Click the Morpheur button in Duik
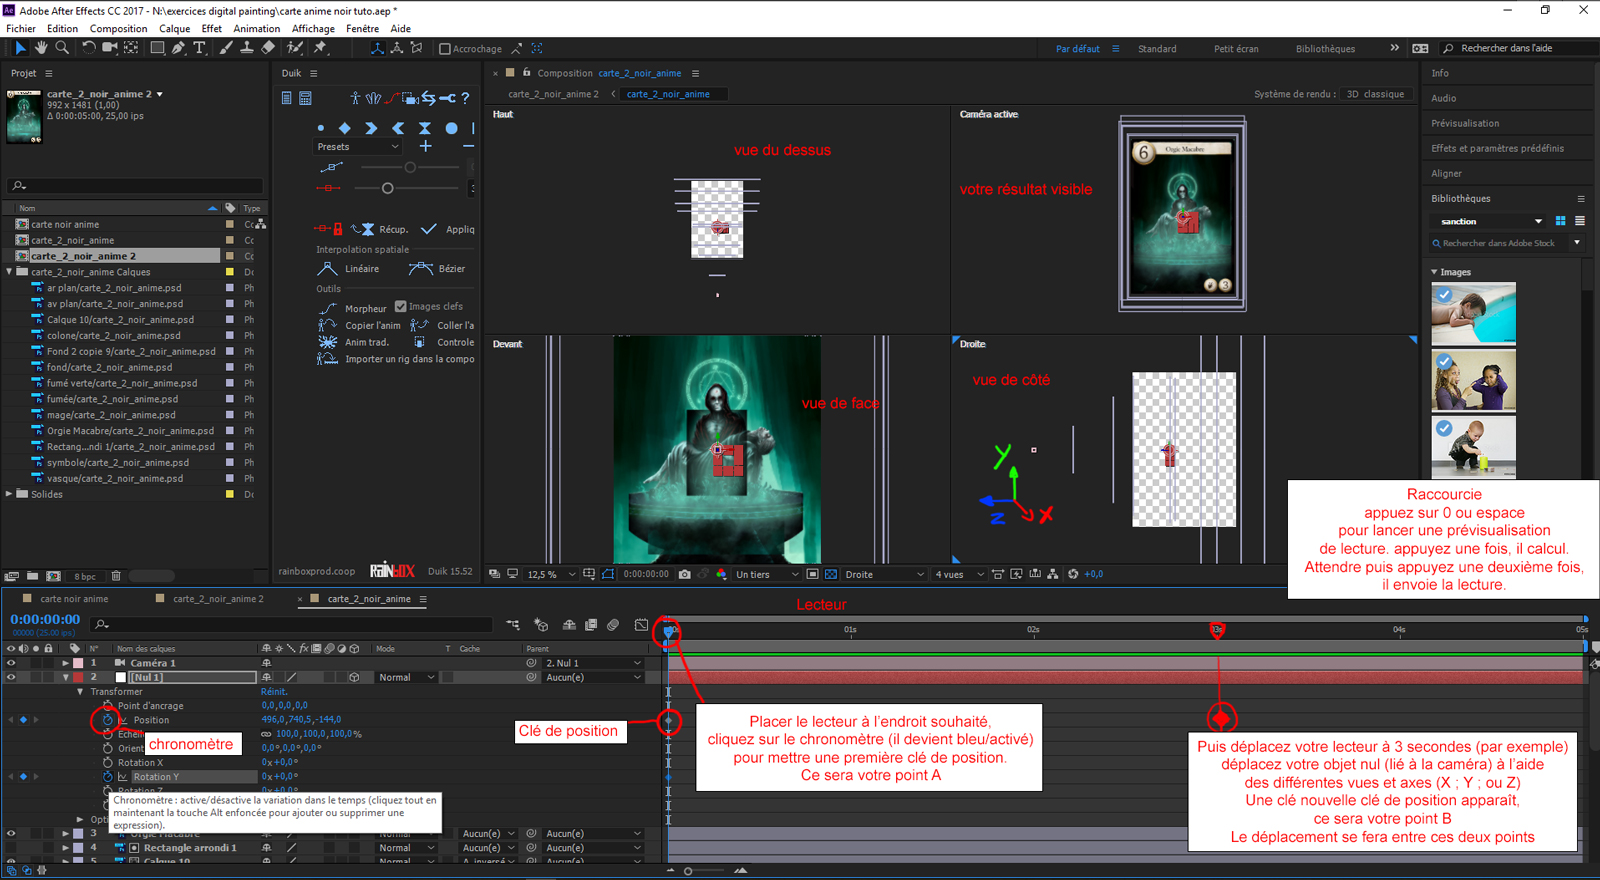Viewport: 1600px width, 880px height. click(x=364, y=308)
